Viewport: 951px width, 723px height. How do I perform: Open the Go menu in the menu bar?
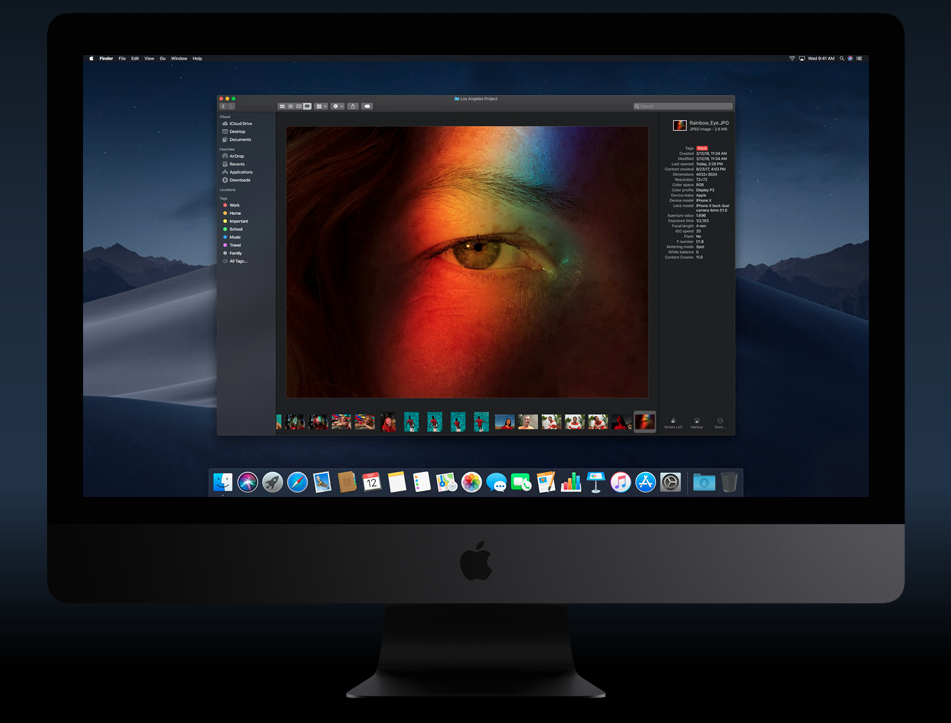tap(162, 58)
